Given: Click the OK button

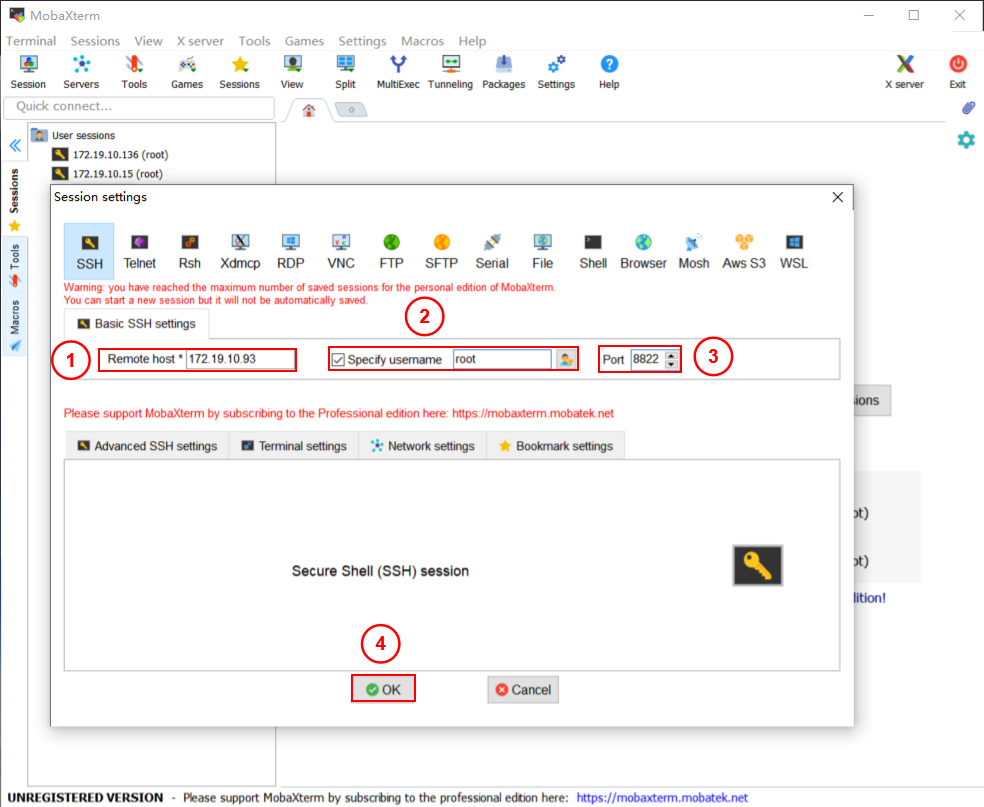Looking at the screenshot, I should click(x=383, y=689).
